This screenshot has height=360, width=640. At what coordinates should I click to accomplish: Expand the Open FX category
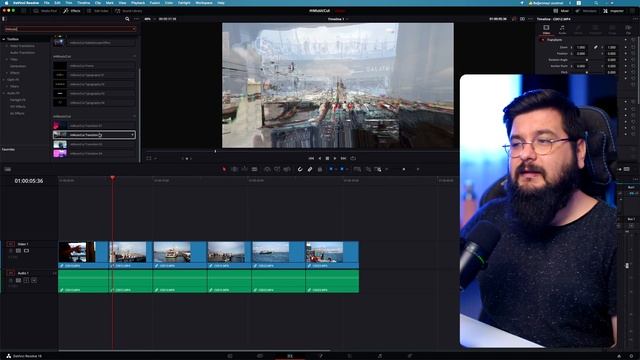click(4, 80)
